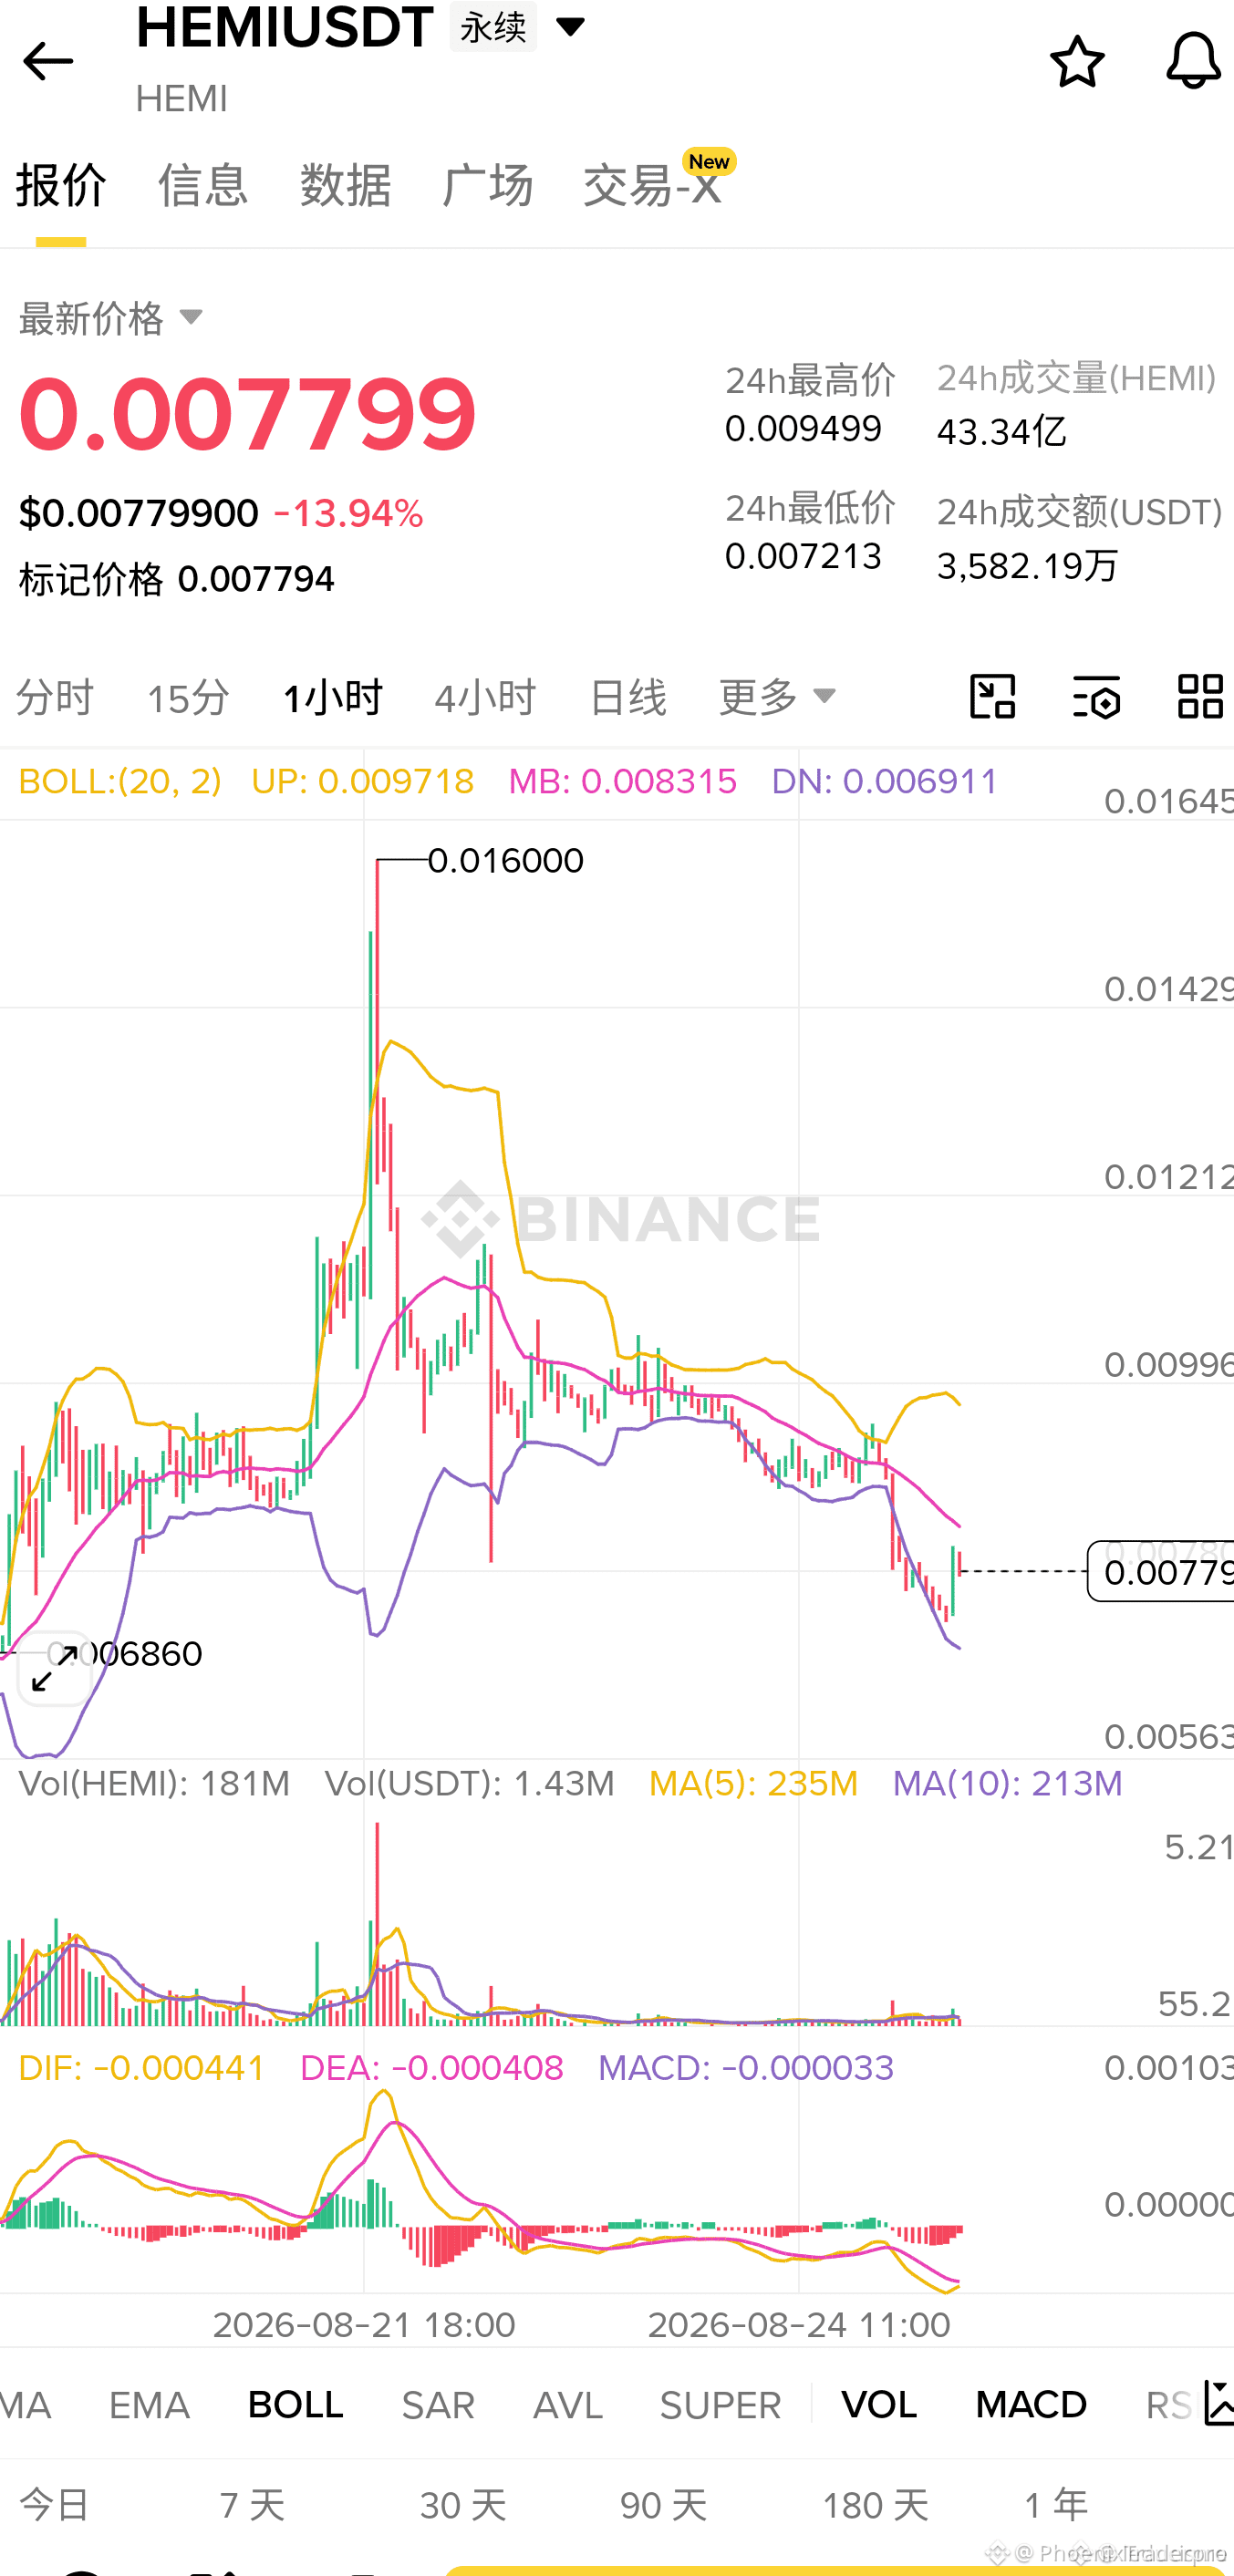Screen dimensions: 1234x2576
Task: Toggle the VOL sub-indicator
Action: 879,2404
